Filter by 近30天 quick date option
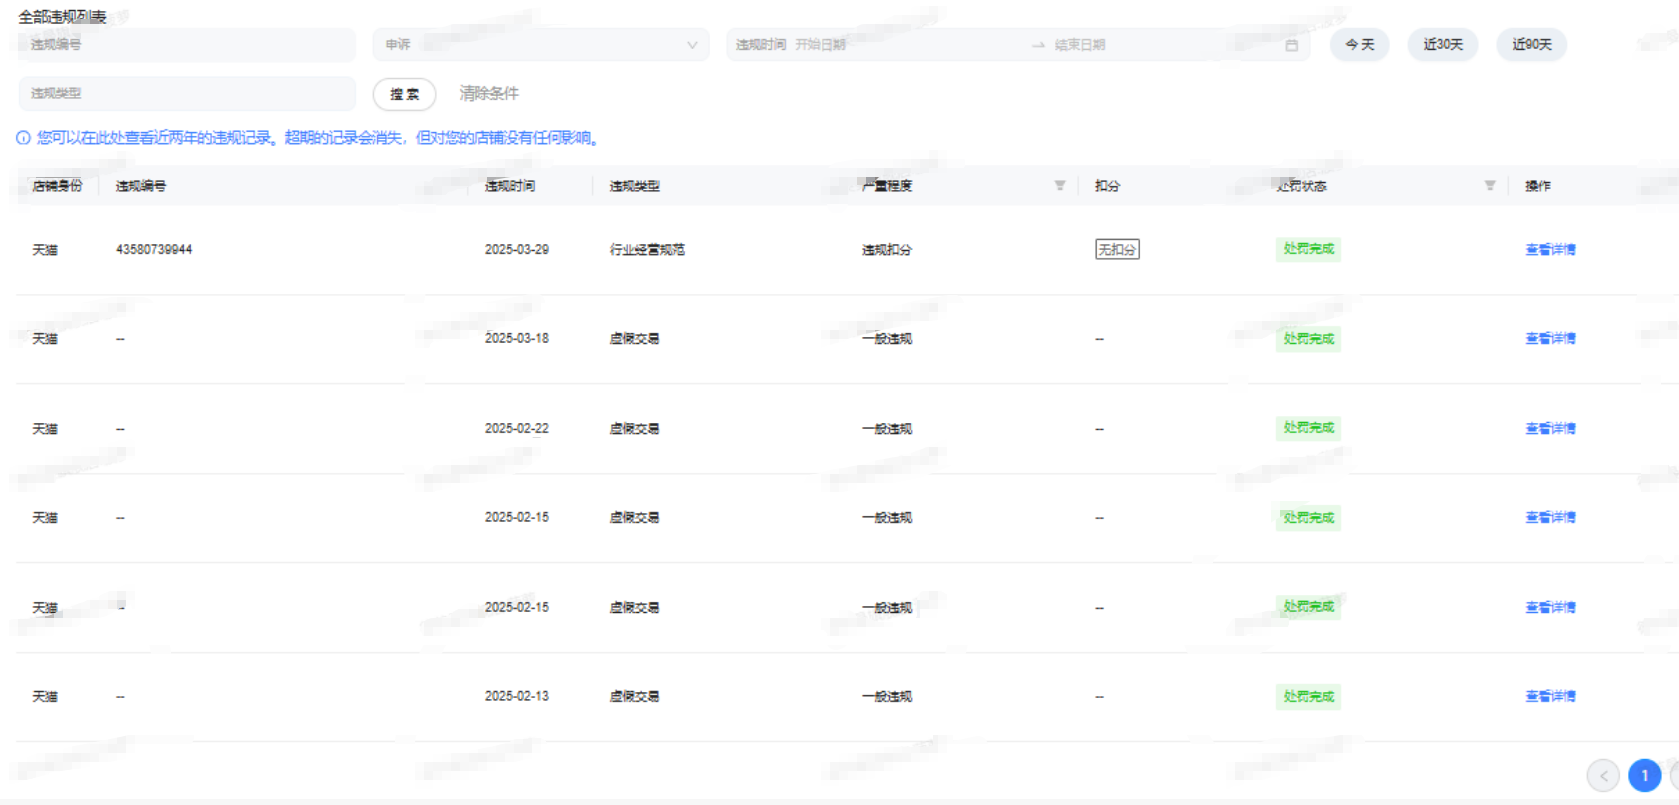Viewport: 1679px width, 805px height. [x=1442, y=45]
